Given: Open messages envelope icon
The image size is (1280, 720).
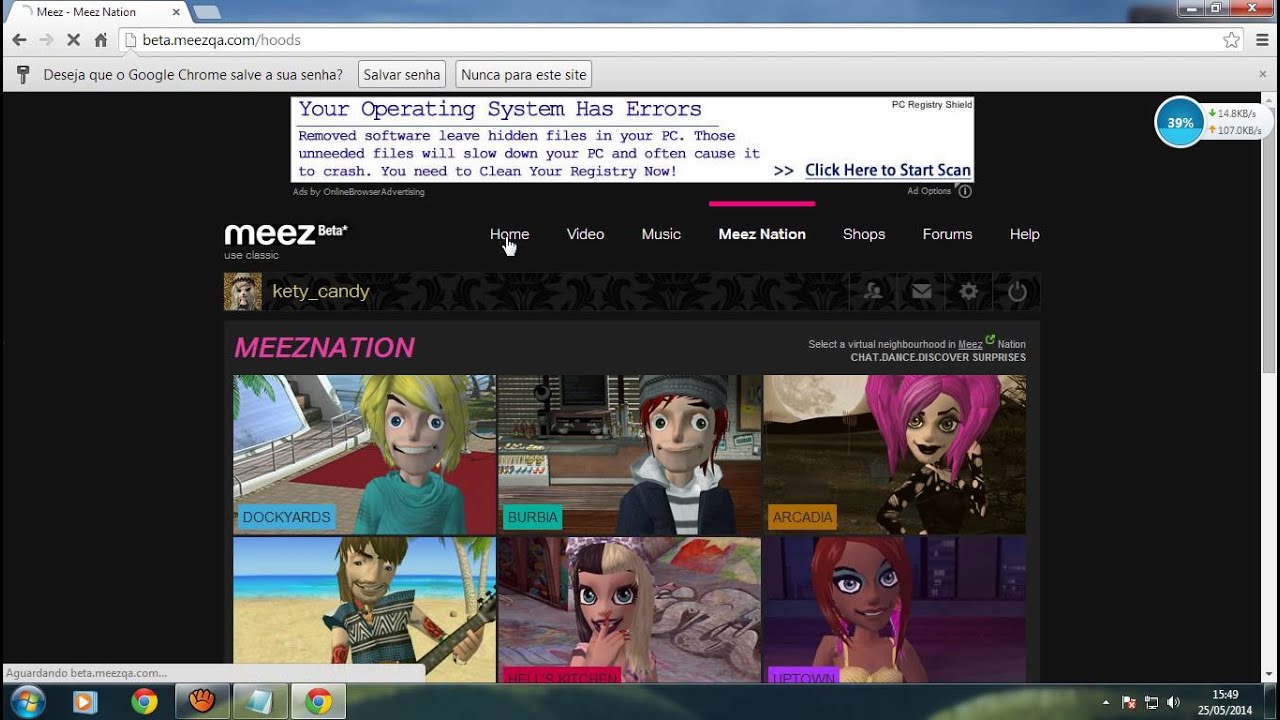Looking at the screenshot, I should (x=921, y=291).
